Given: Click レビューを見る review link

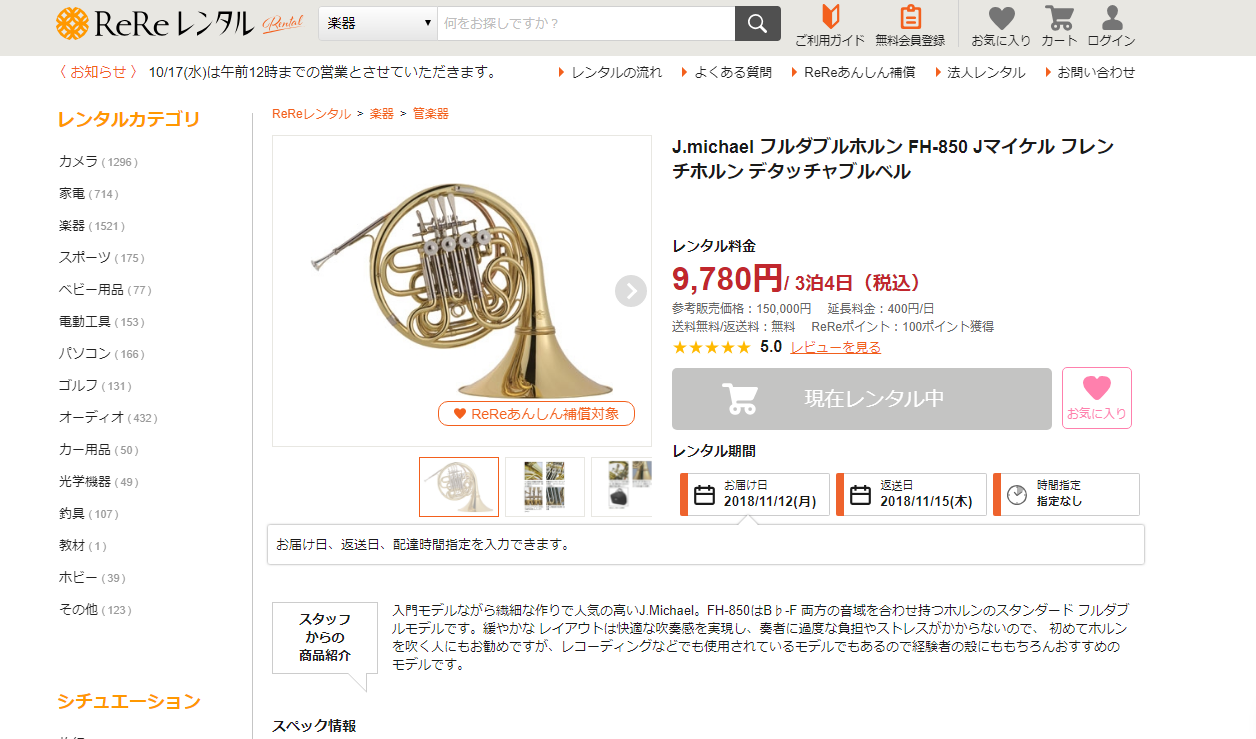Looking at the screenshot, I should tap(836, 347).
